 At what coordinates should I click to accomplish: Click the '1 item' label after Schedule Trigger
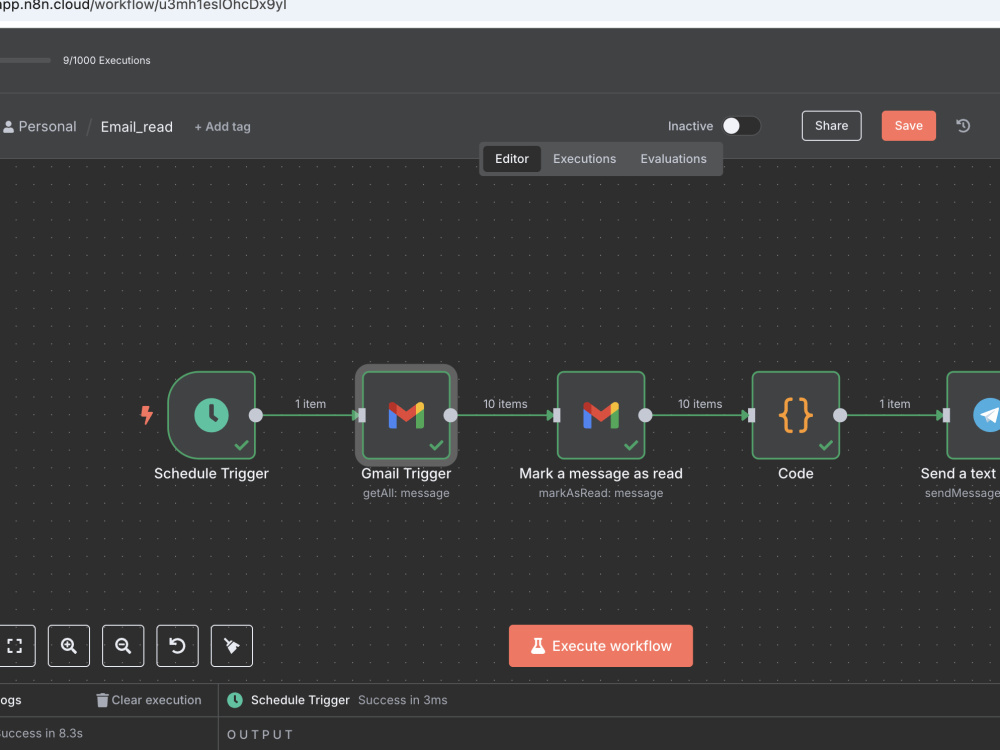[311, 404]
